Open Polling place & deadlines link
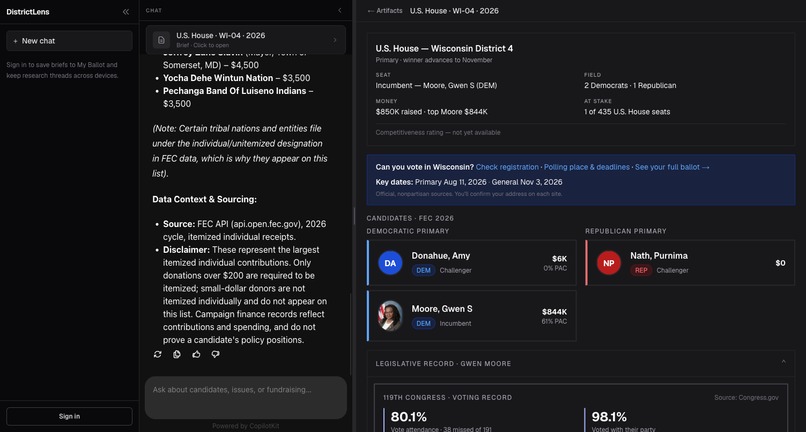Viewport: 806px width, 432px height. coord(587,167)
